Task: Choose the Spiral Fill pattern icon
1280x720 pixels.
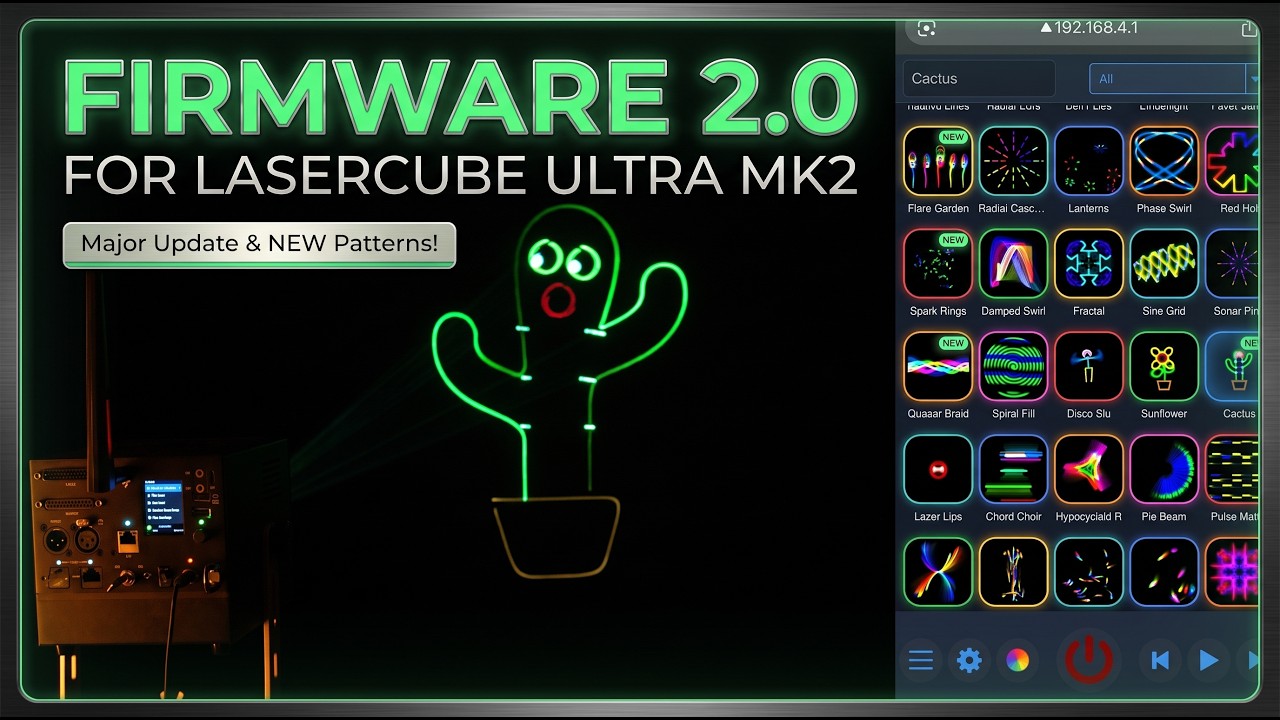Action: click(1013, 366)
